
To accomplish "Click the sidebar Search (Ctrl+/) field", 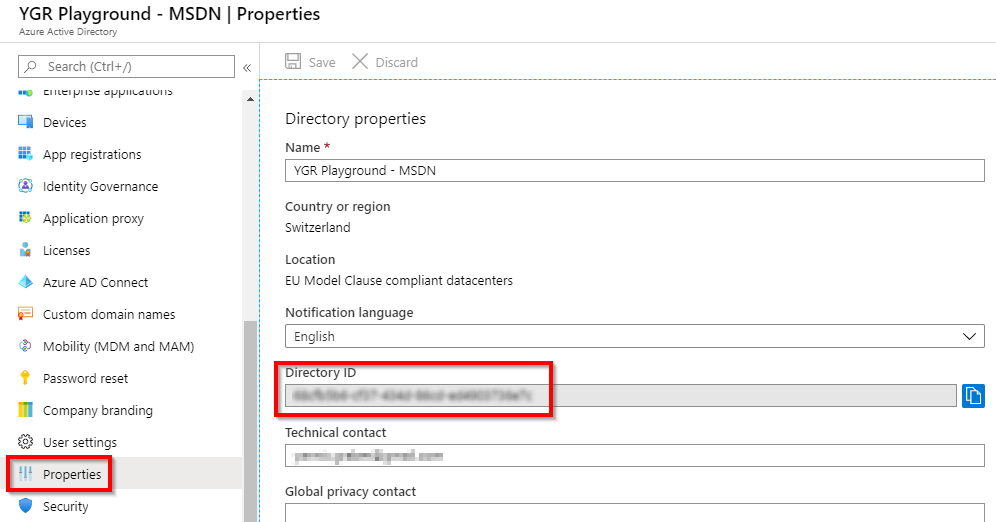I will pyautogui.click(x=126, y=67).
